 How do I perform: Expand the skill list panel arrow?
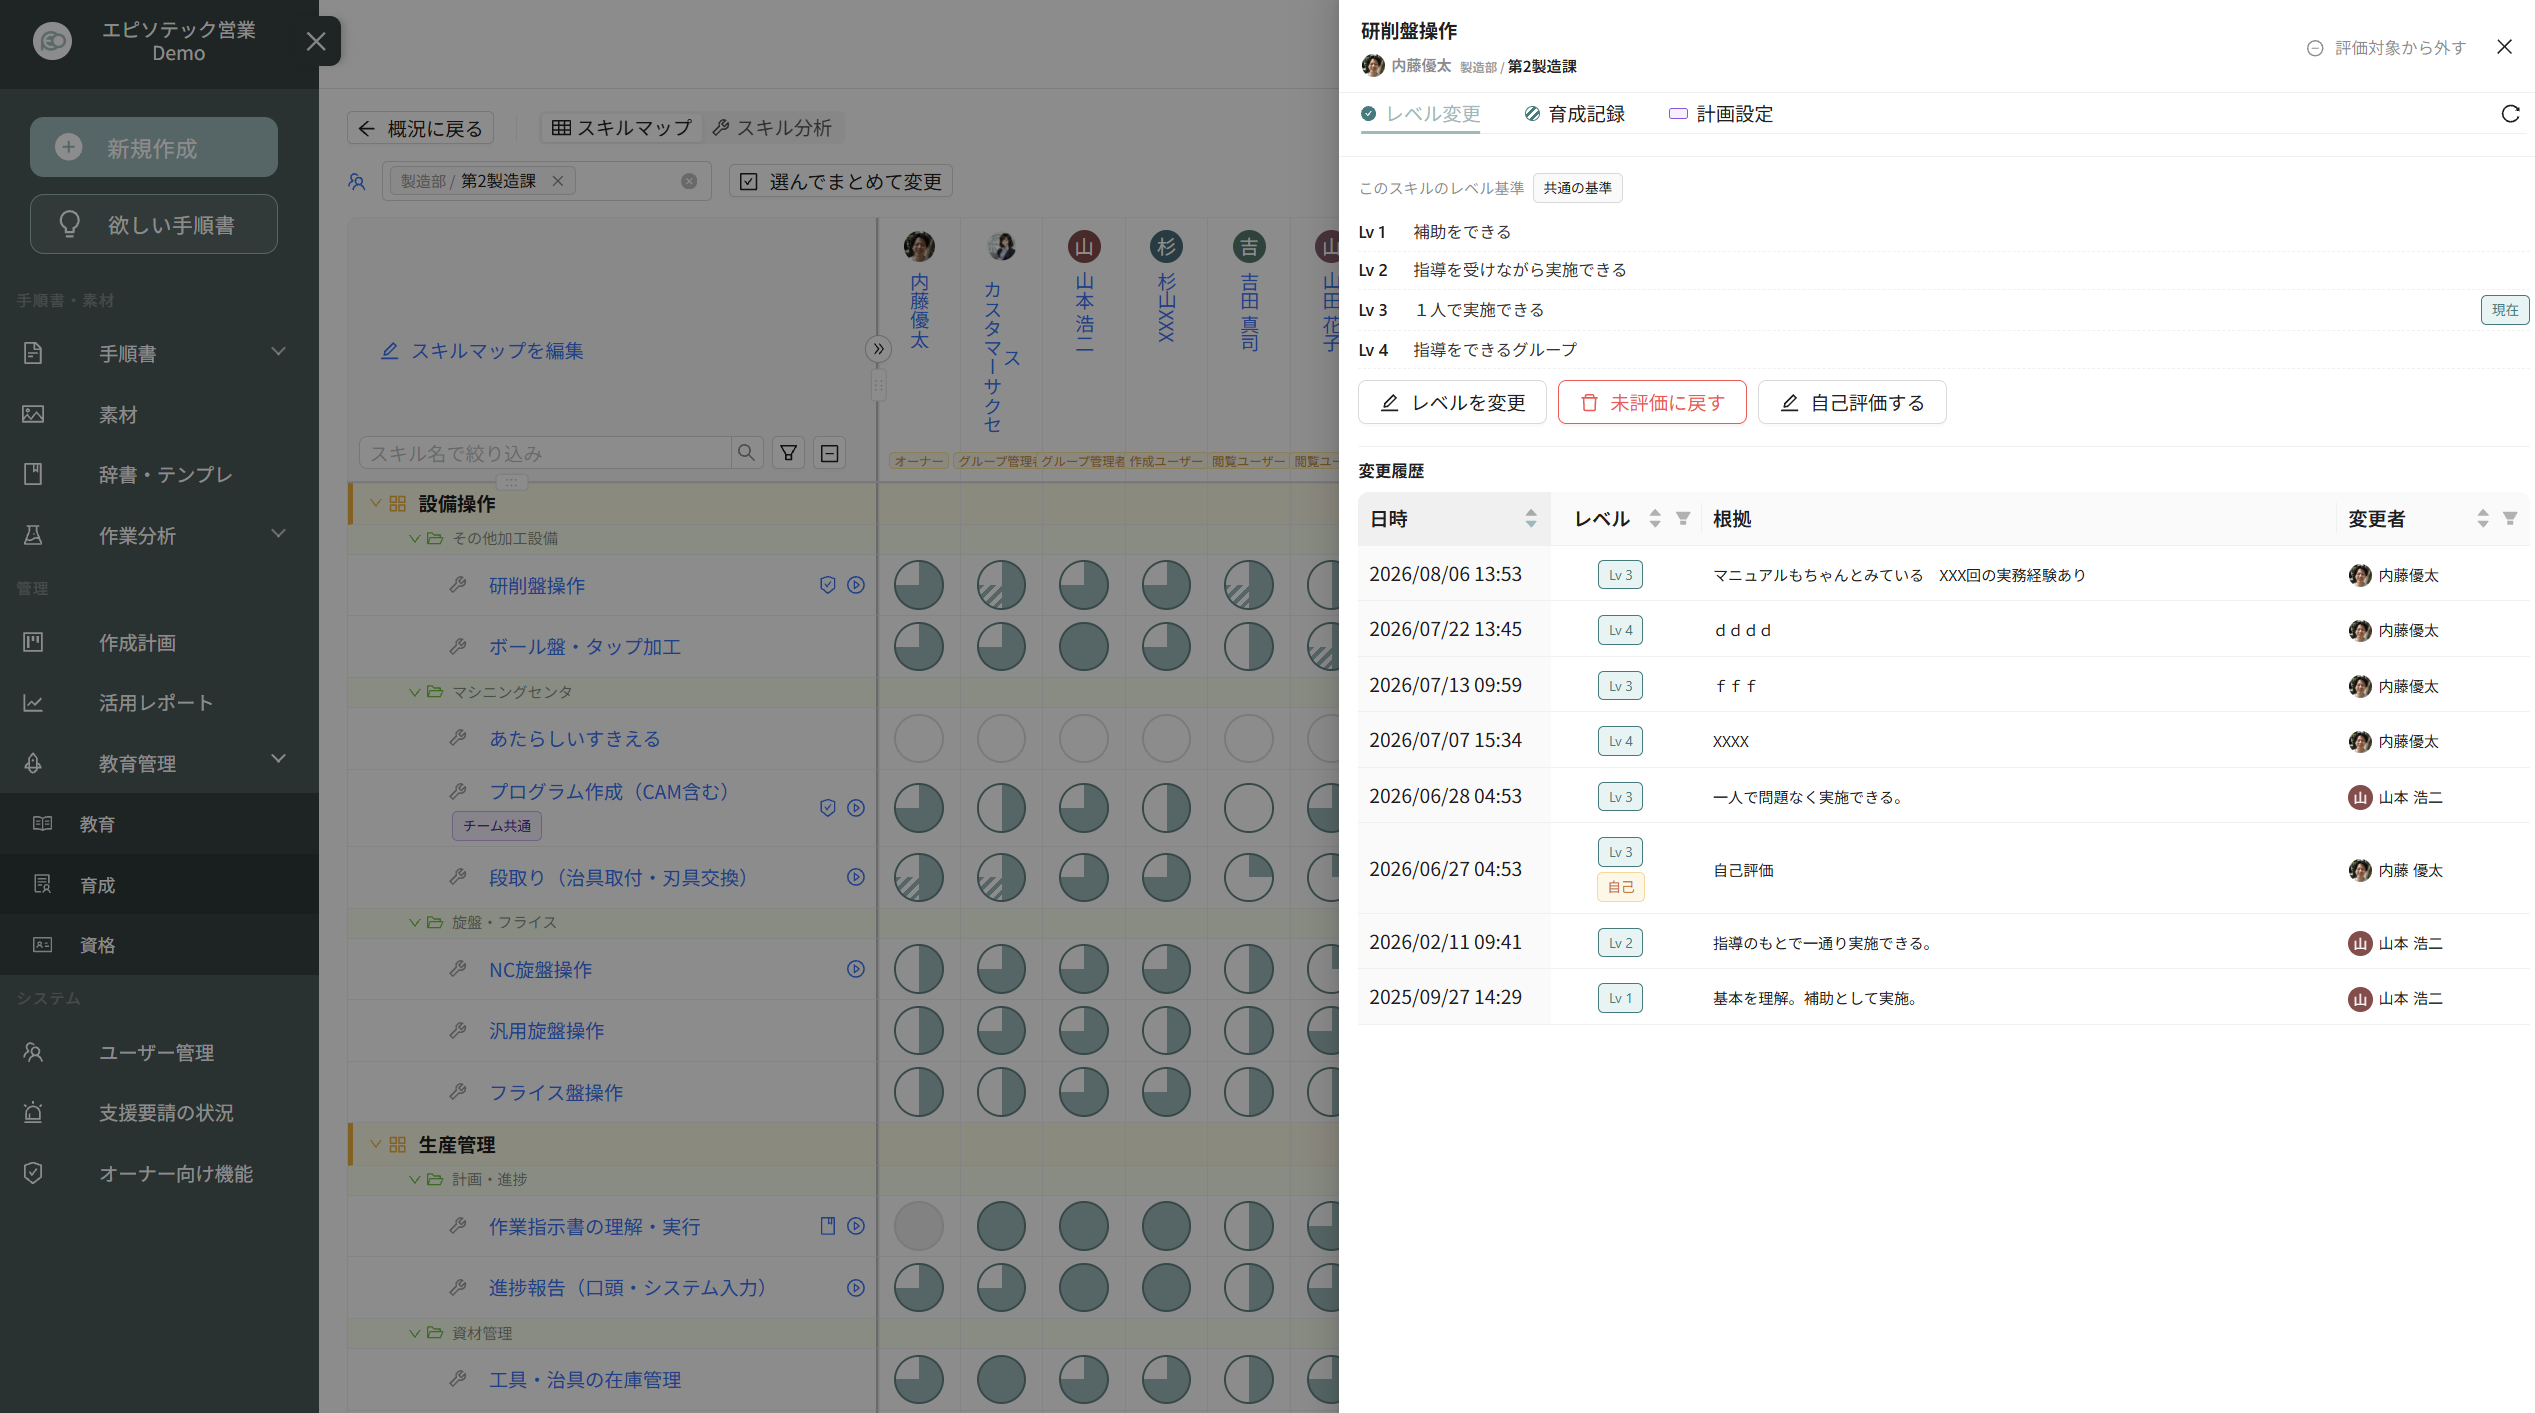click(878, 349)
